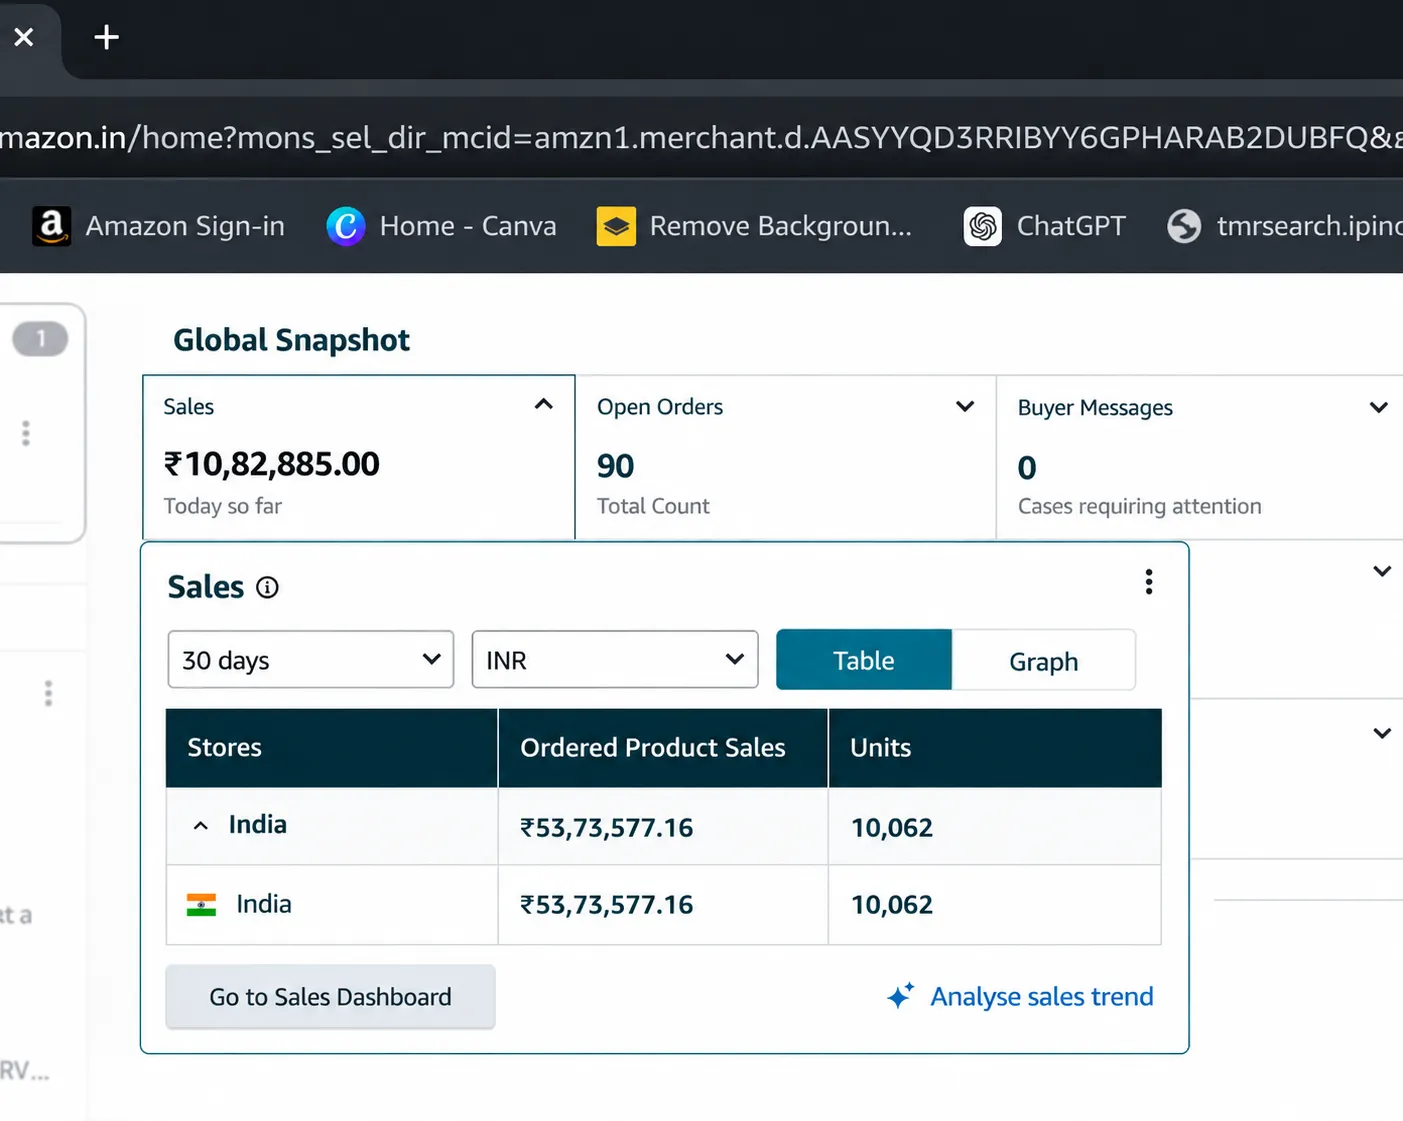
Task: Click the grey notification badge showing 1
Action: (x=40, y=339)
